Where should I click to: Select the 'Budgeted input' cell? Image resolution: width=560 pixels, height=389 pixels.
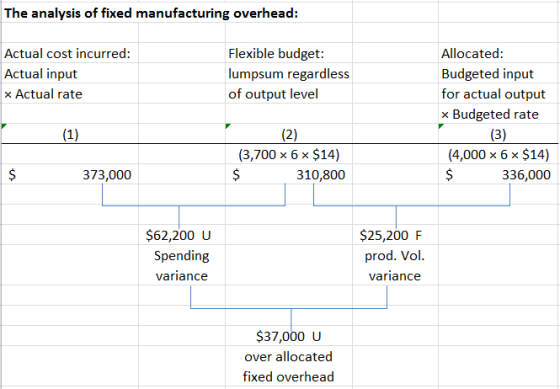(x=487, y=74)
